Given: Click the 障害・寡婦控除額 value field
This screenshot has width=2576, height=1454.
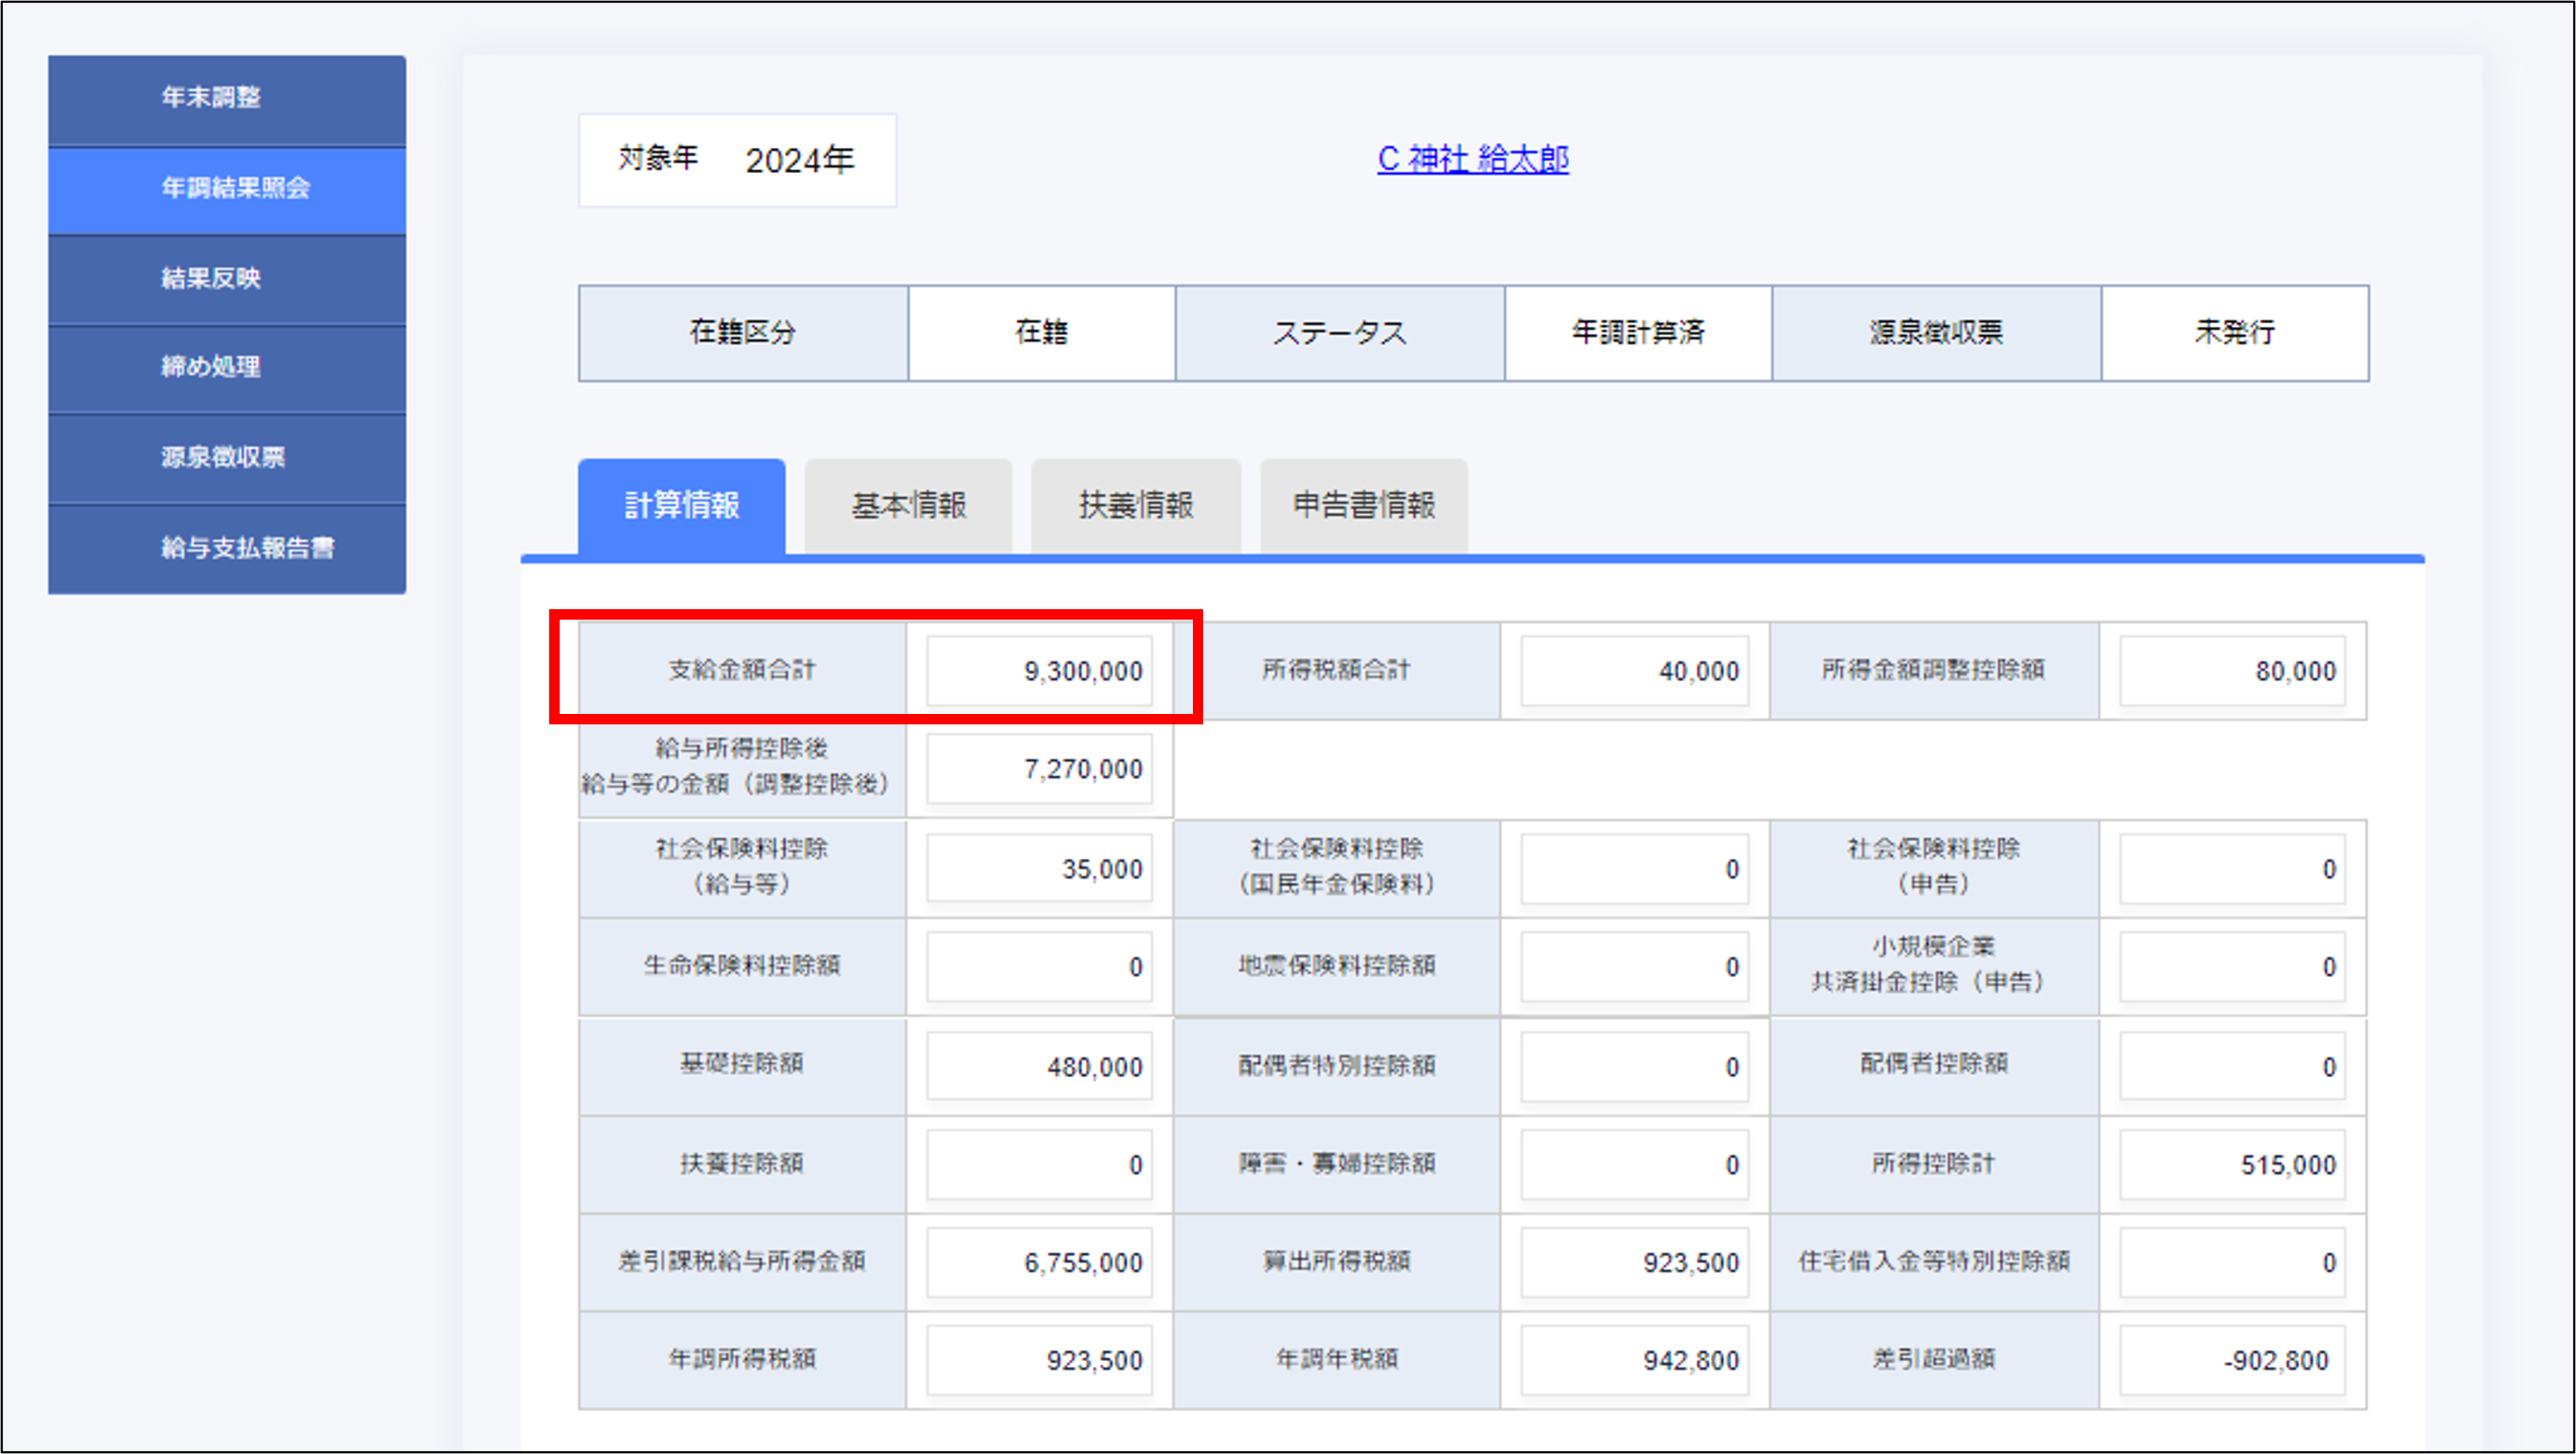Looking at the screenshot, I should coord(1635,1165).
